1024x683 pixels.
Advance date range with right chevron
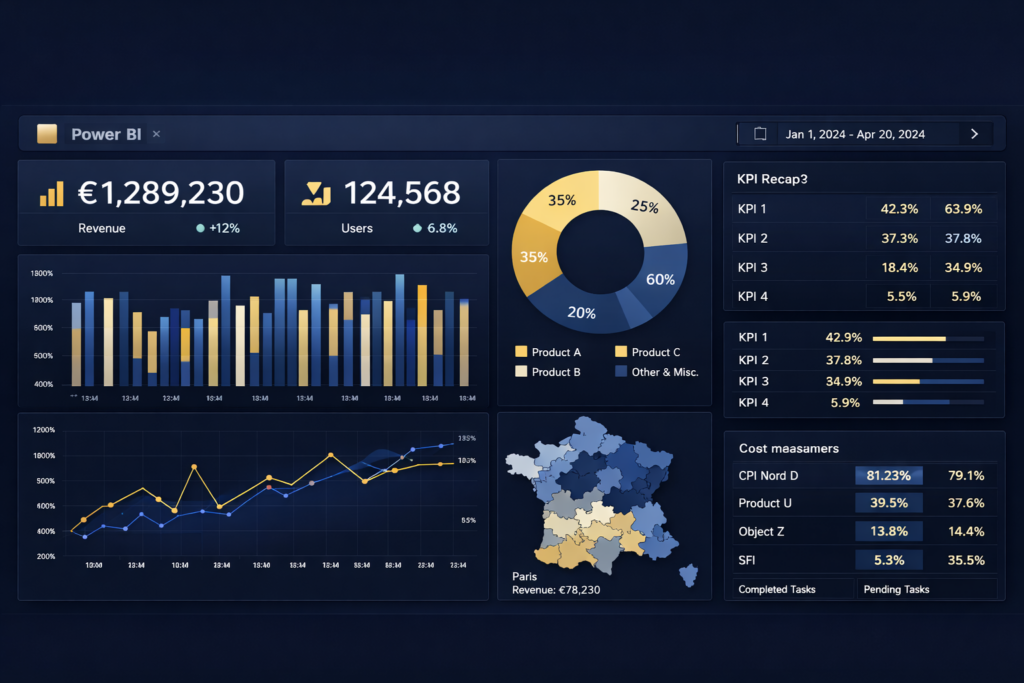(x=974, y=134)
